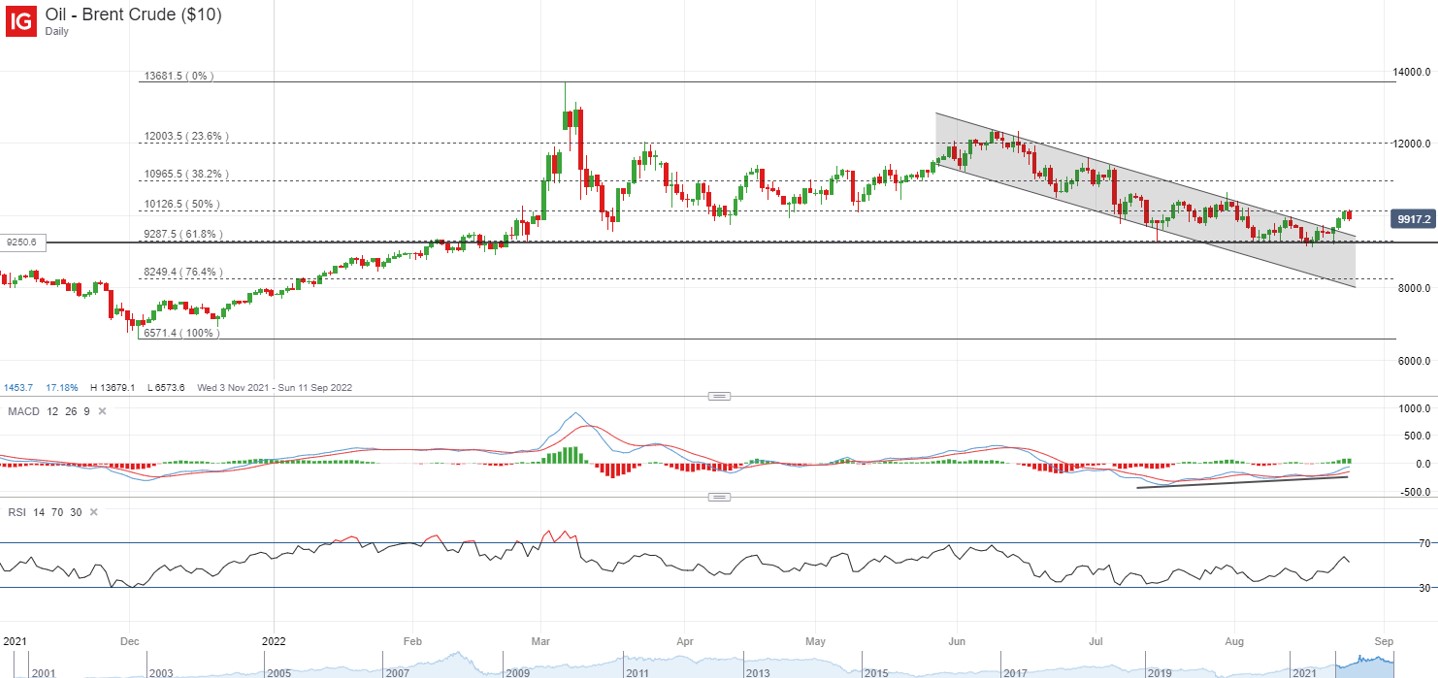The width and height of the screenshot is (1438, 678).
Task: Click the Sep label on the time axis
Action: pyautogui.click(x=1384, y=639)
